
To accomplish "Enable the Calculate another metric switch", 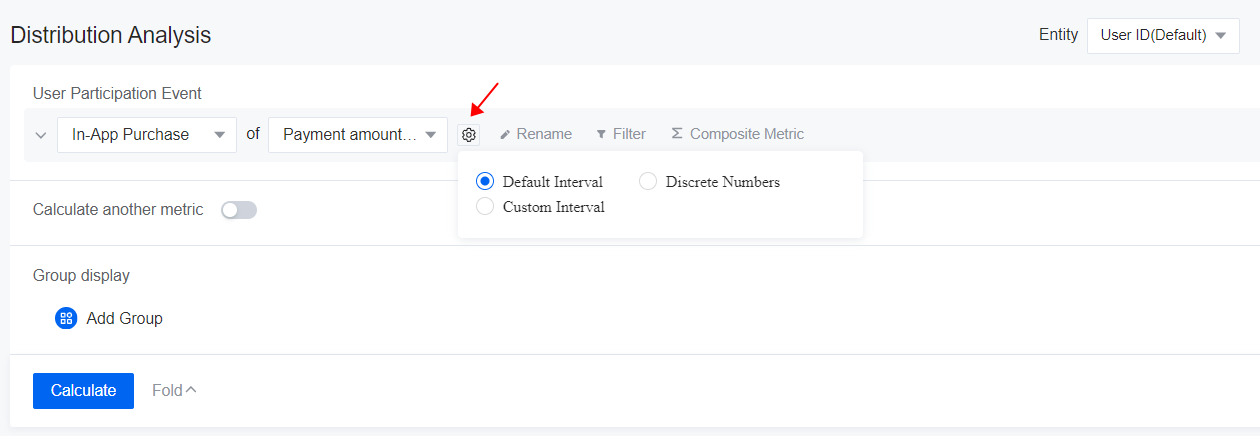I will [x=239, y=210].
